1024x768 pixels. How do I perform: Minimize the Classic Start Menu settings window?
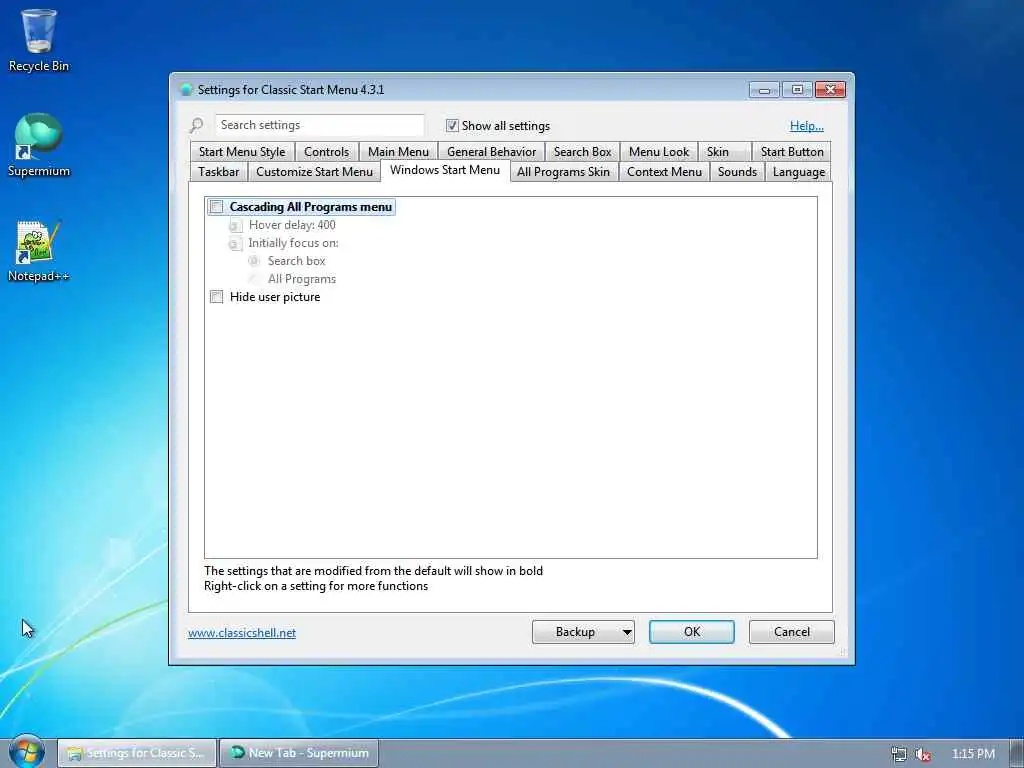click(x=764, y=89)
